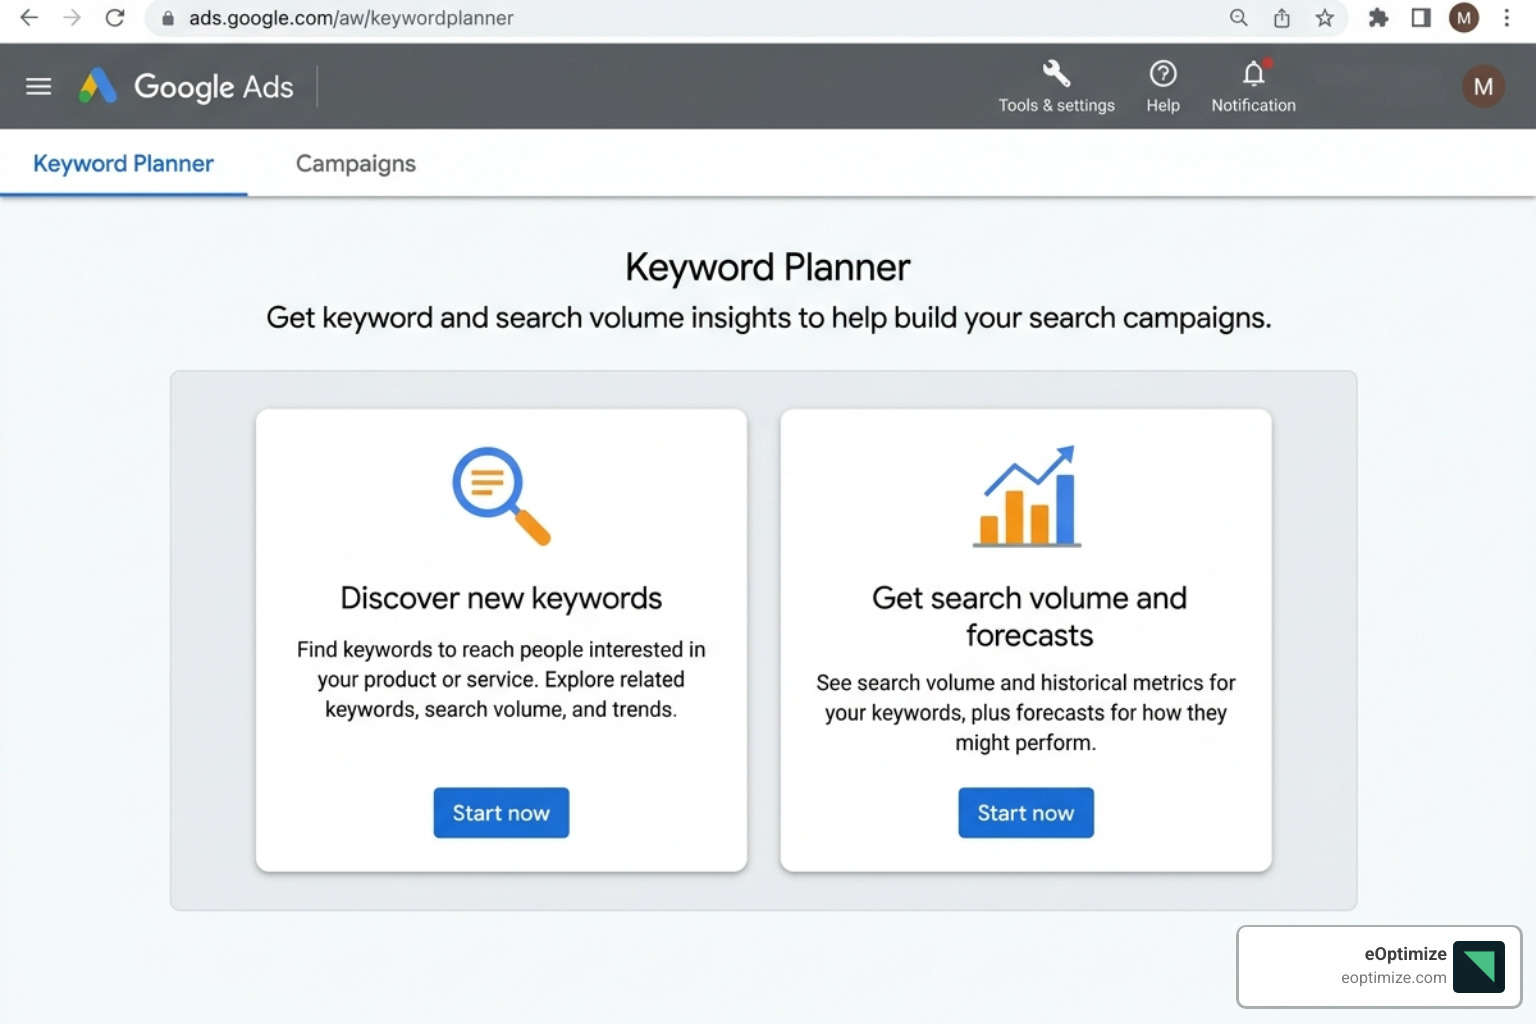Select the Keyword Planner tab
1536x1024 pixels.
click(123, 163)
